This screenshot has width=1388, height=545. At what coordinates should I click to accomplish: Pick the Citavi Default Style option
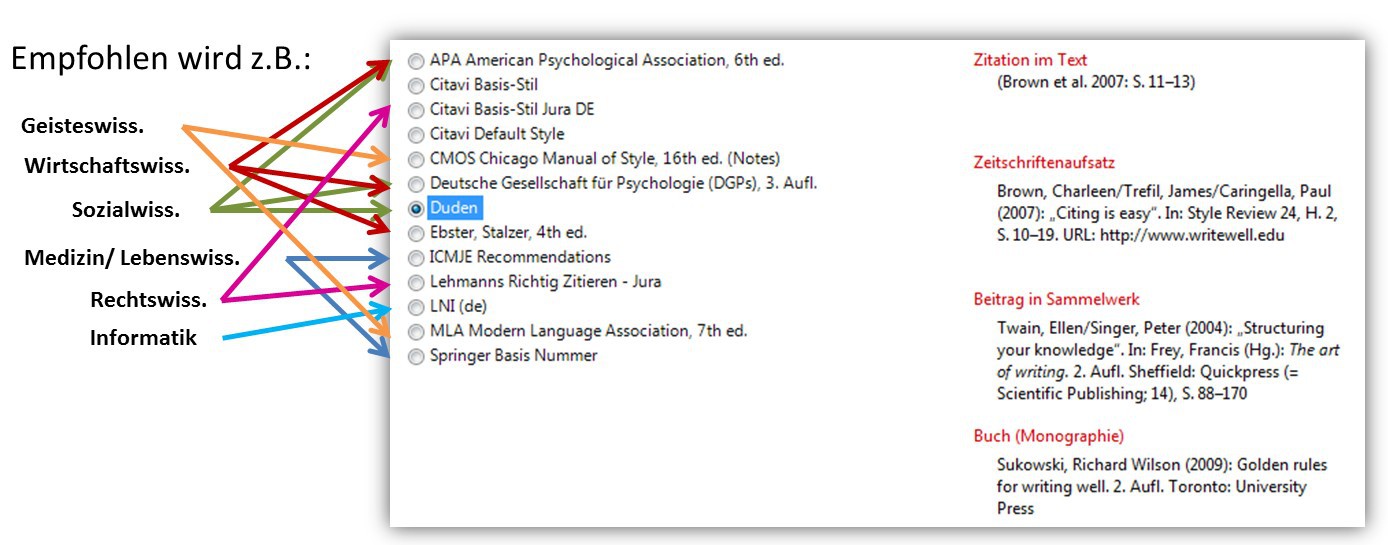tap(417, 135)
